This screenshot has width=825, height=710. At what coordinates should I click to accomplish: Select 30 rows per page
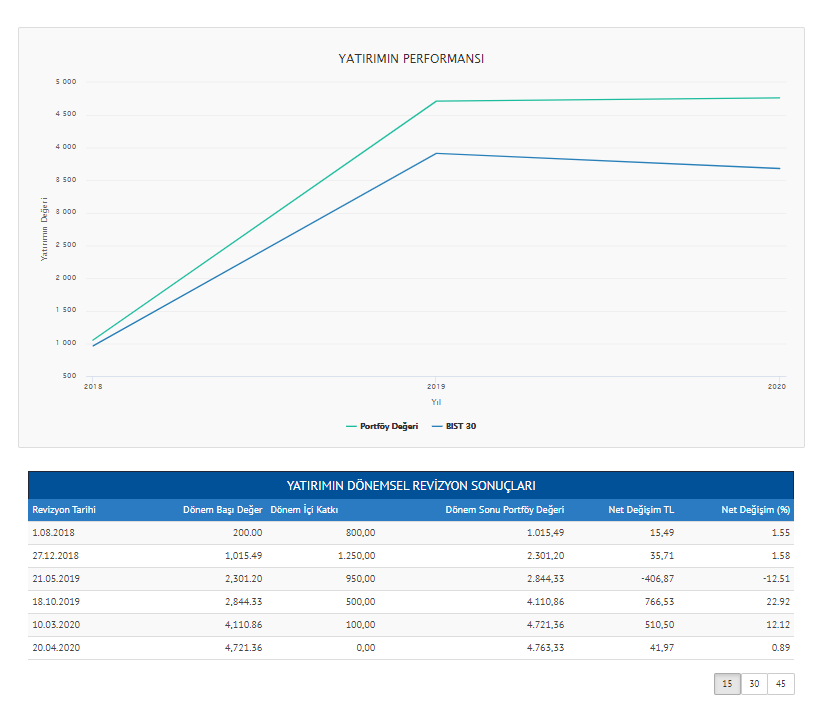click(754, 684)
